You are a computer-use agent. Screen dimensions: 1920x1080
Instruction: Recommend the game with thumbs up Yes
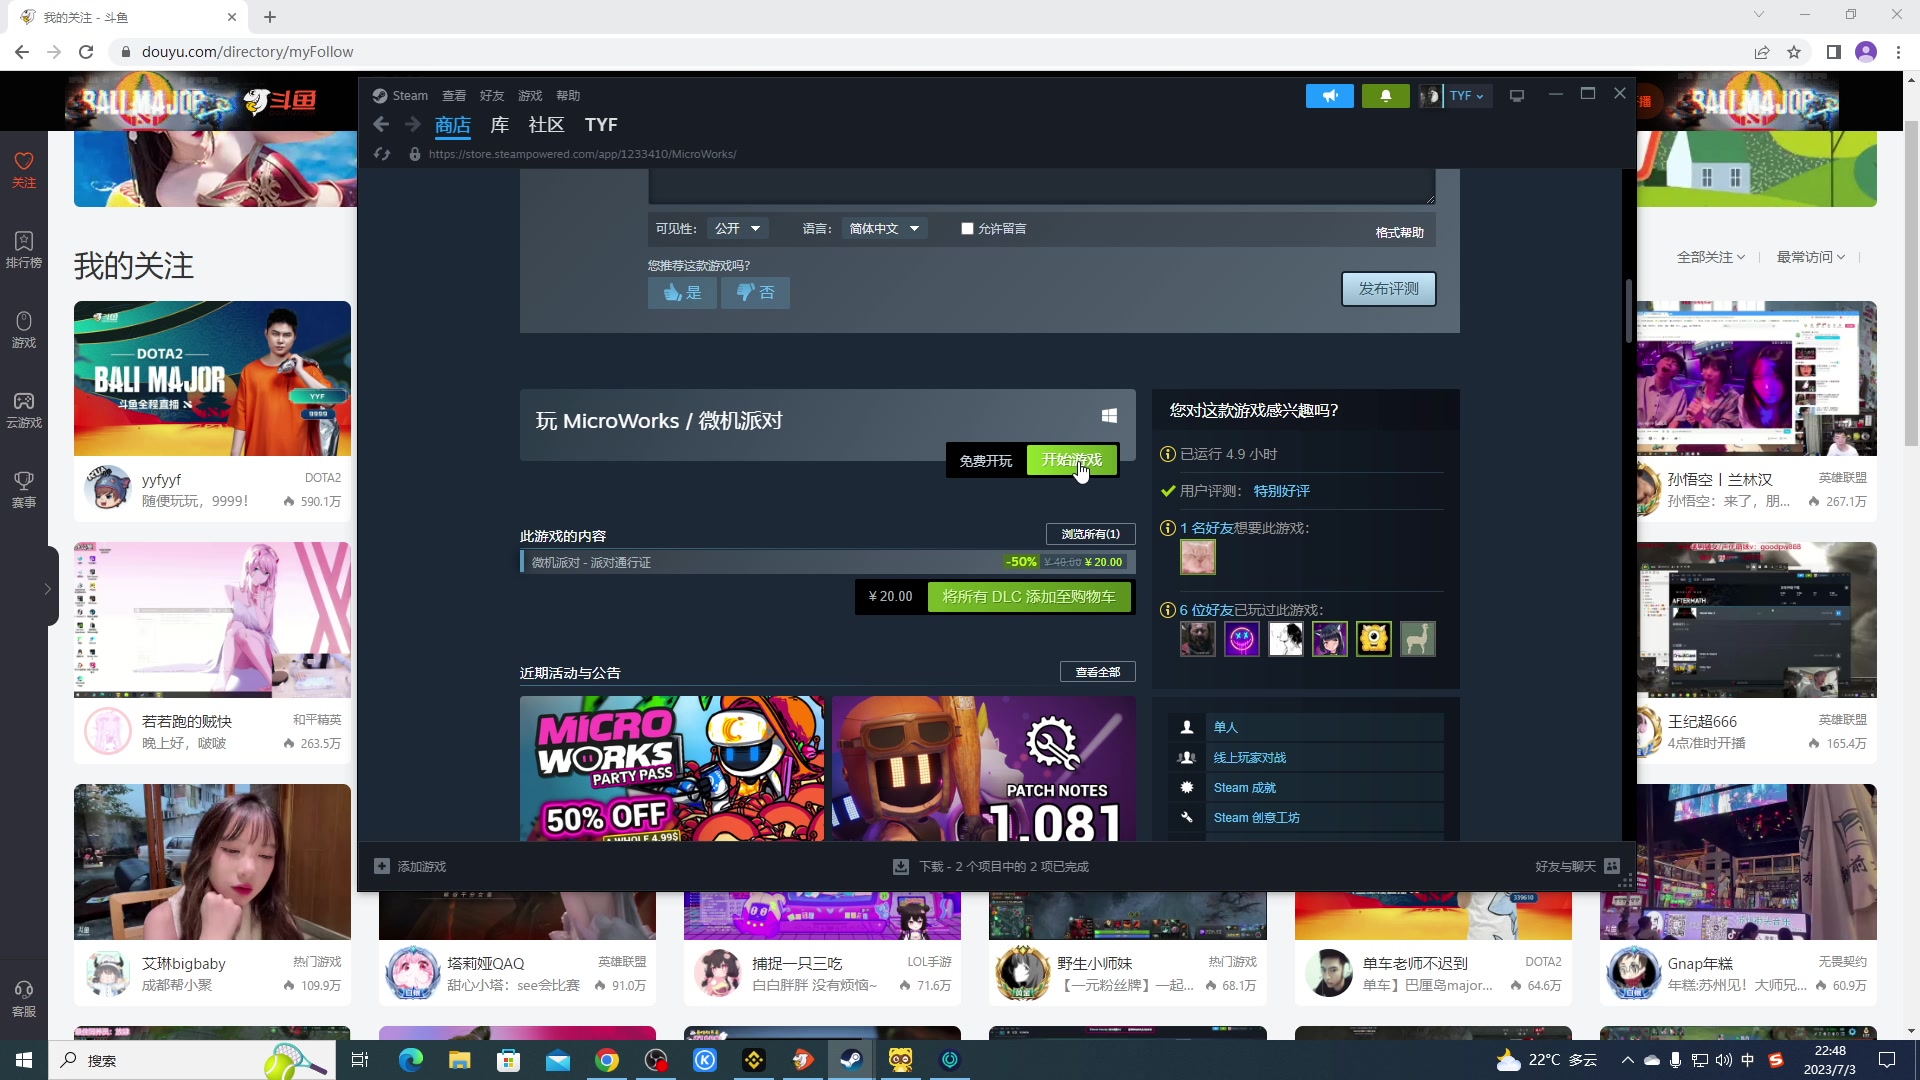[x=682, y=293]
